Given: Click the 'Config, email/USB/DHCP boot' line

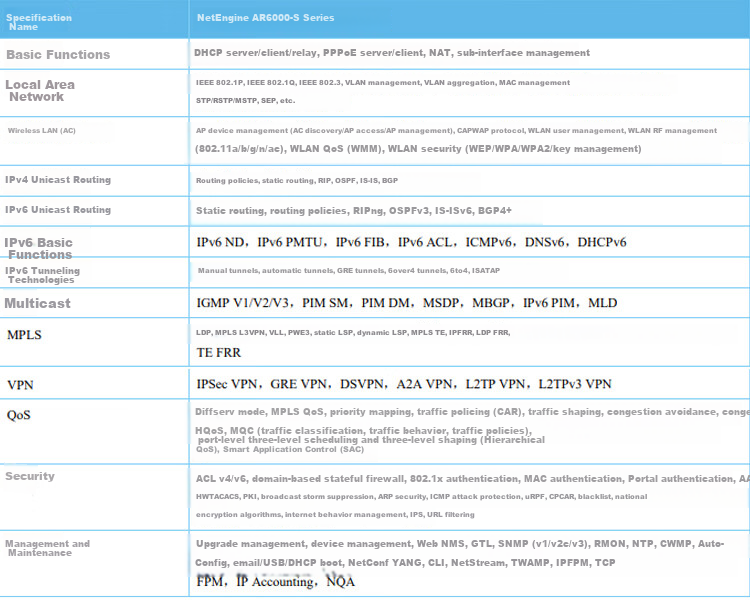Looking at the screenshot, I should [x=405, y=563].
